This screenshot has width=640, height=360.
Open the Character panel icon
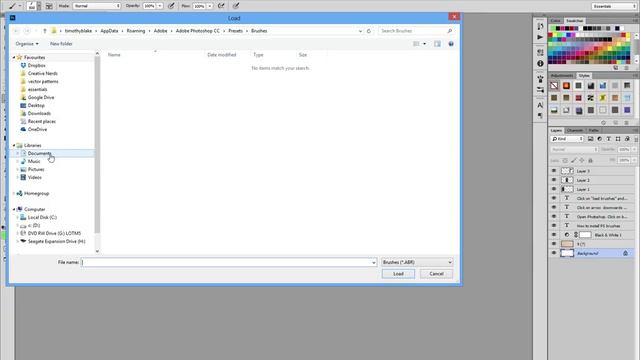[540, 105]
